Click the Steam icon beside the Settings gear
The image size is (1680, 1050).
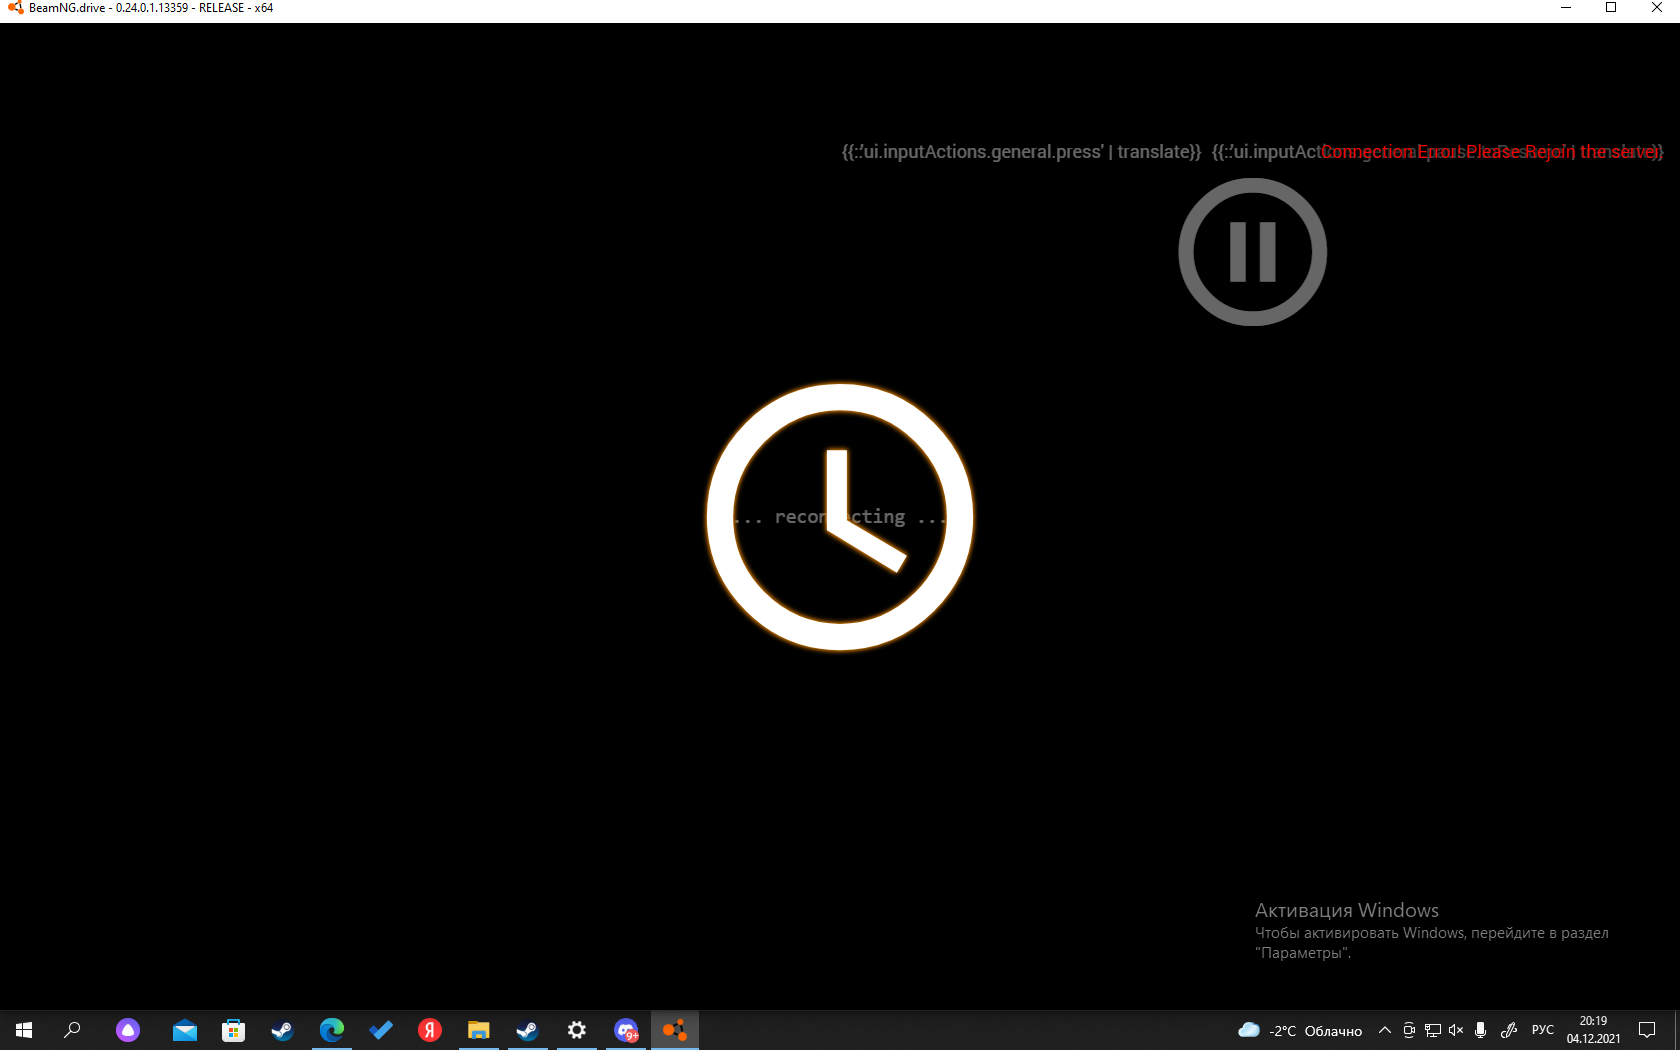527,1030
